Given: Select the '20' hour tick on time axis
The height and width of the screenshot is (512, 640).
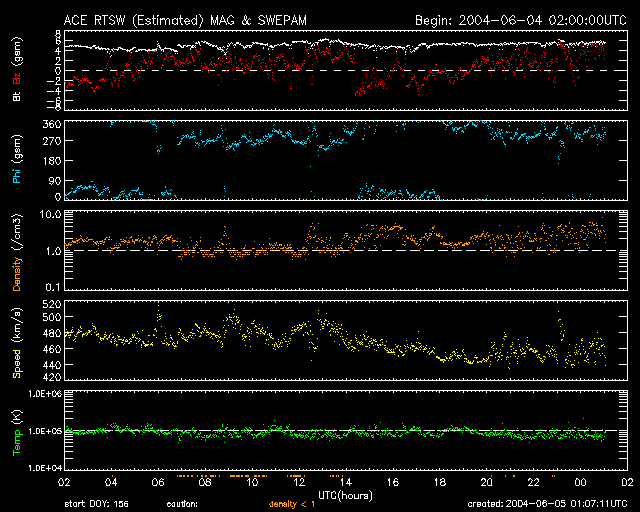Looking at the screenshot, I should 487,482.
